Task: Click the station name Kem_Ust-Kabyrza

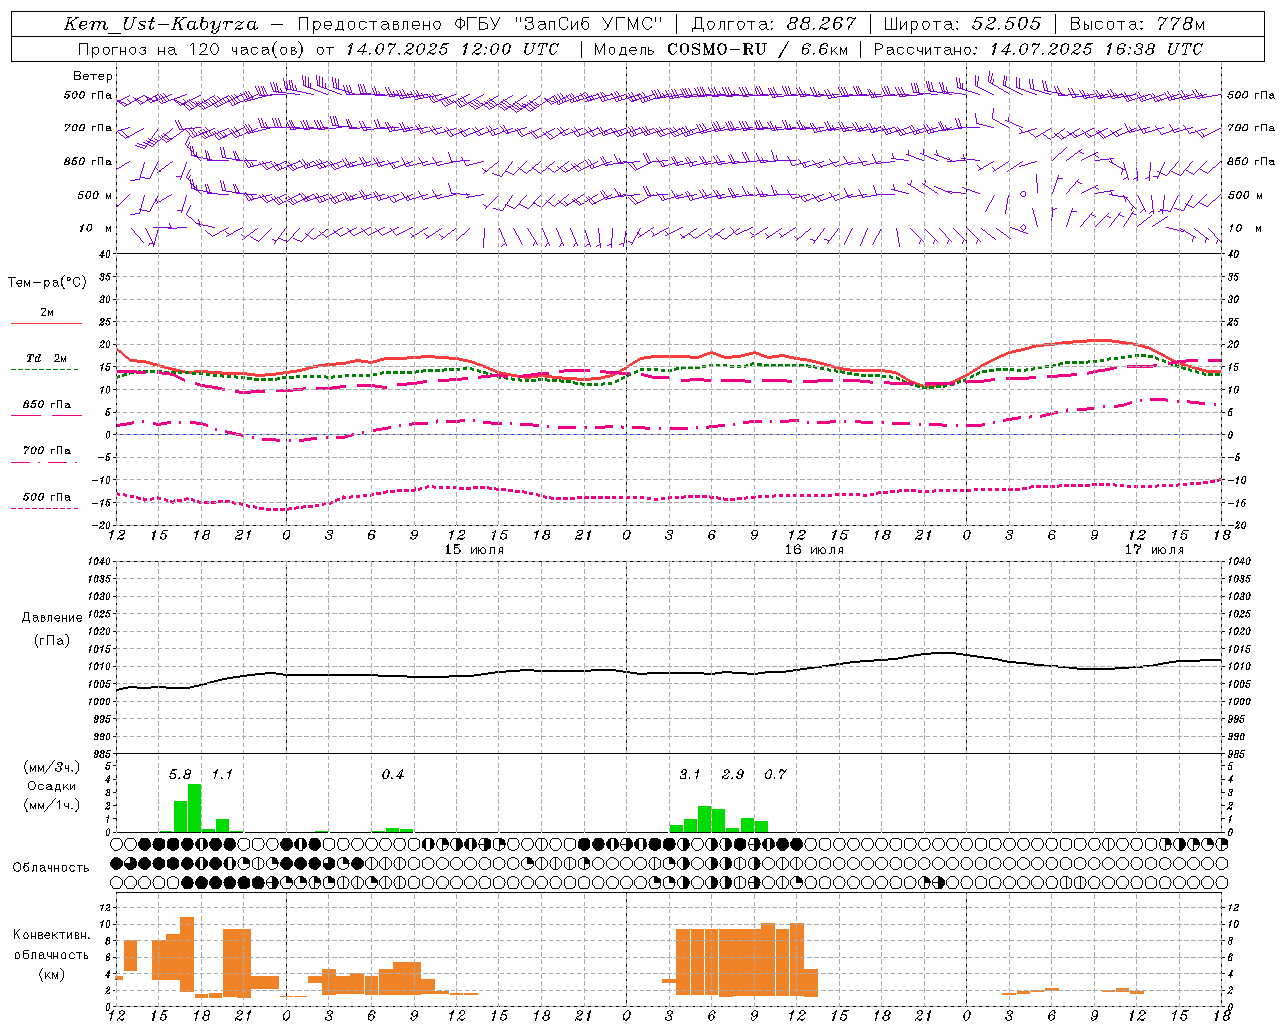Action: (161, 24)
